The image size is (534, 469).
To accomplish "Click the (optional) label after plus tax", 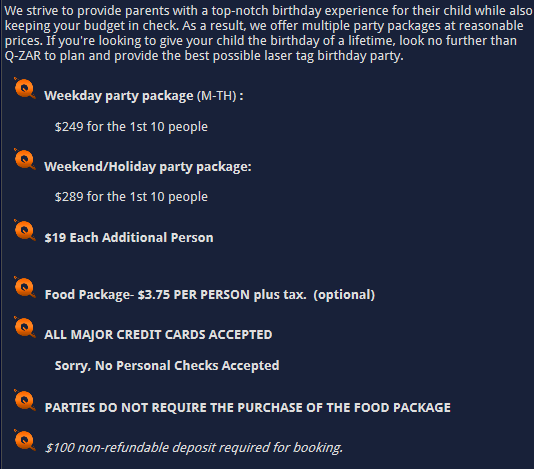I will tap(344, 295).
